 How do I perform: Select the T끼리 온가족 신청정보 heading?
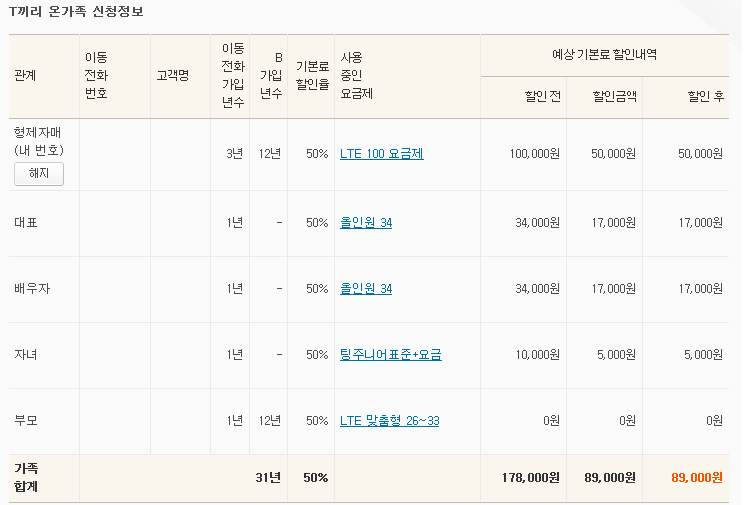(x=76, y=11)
